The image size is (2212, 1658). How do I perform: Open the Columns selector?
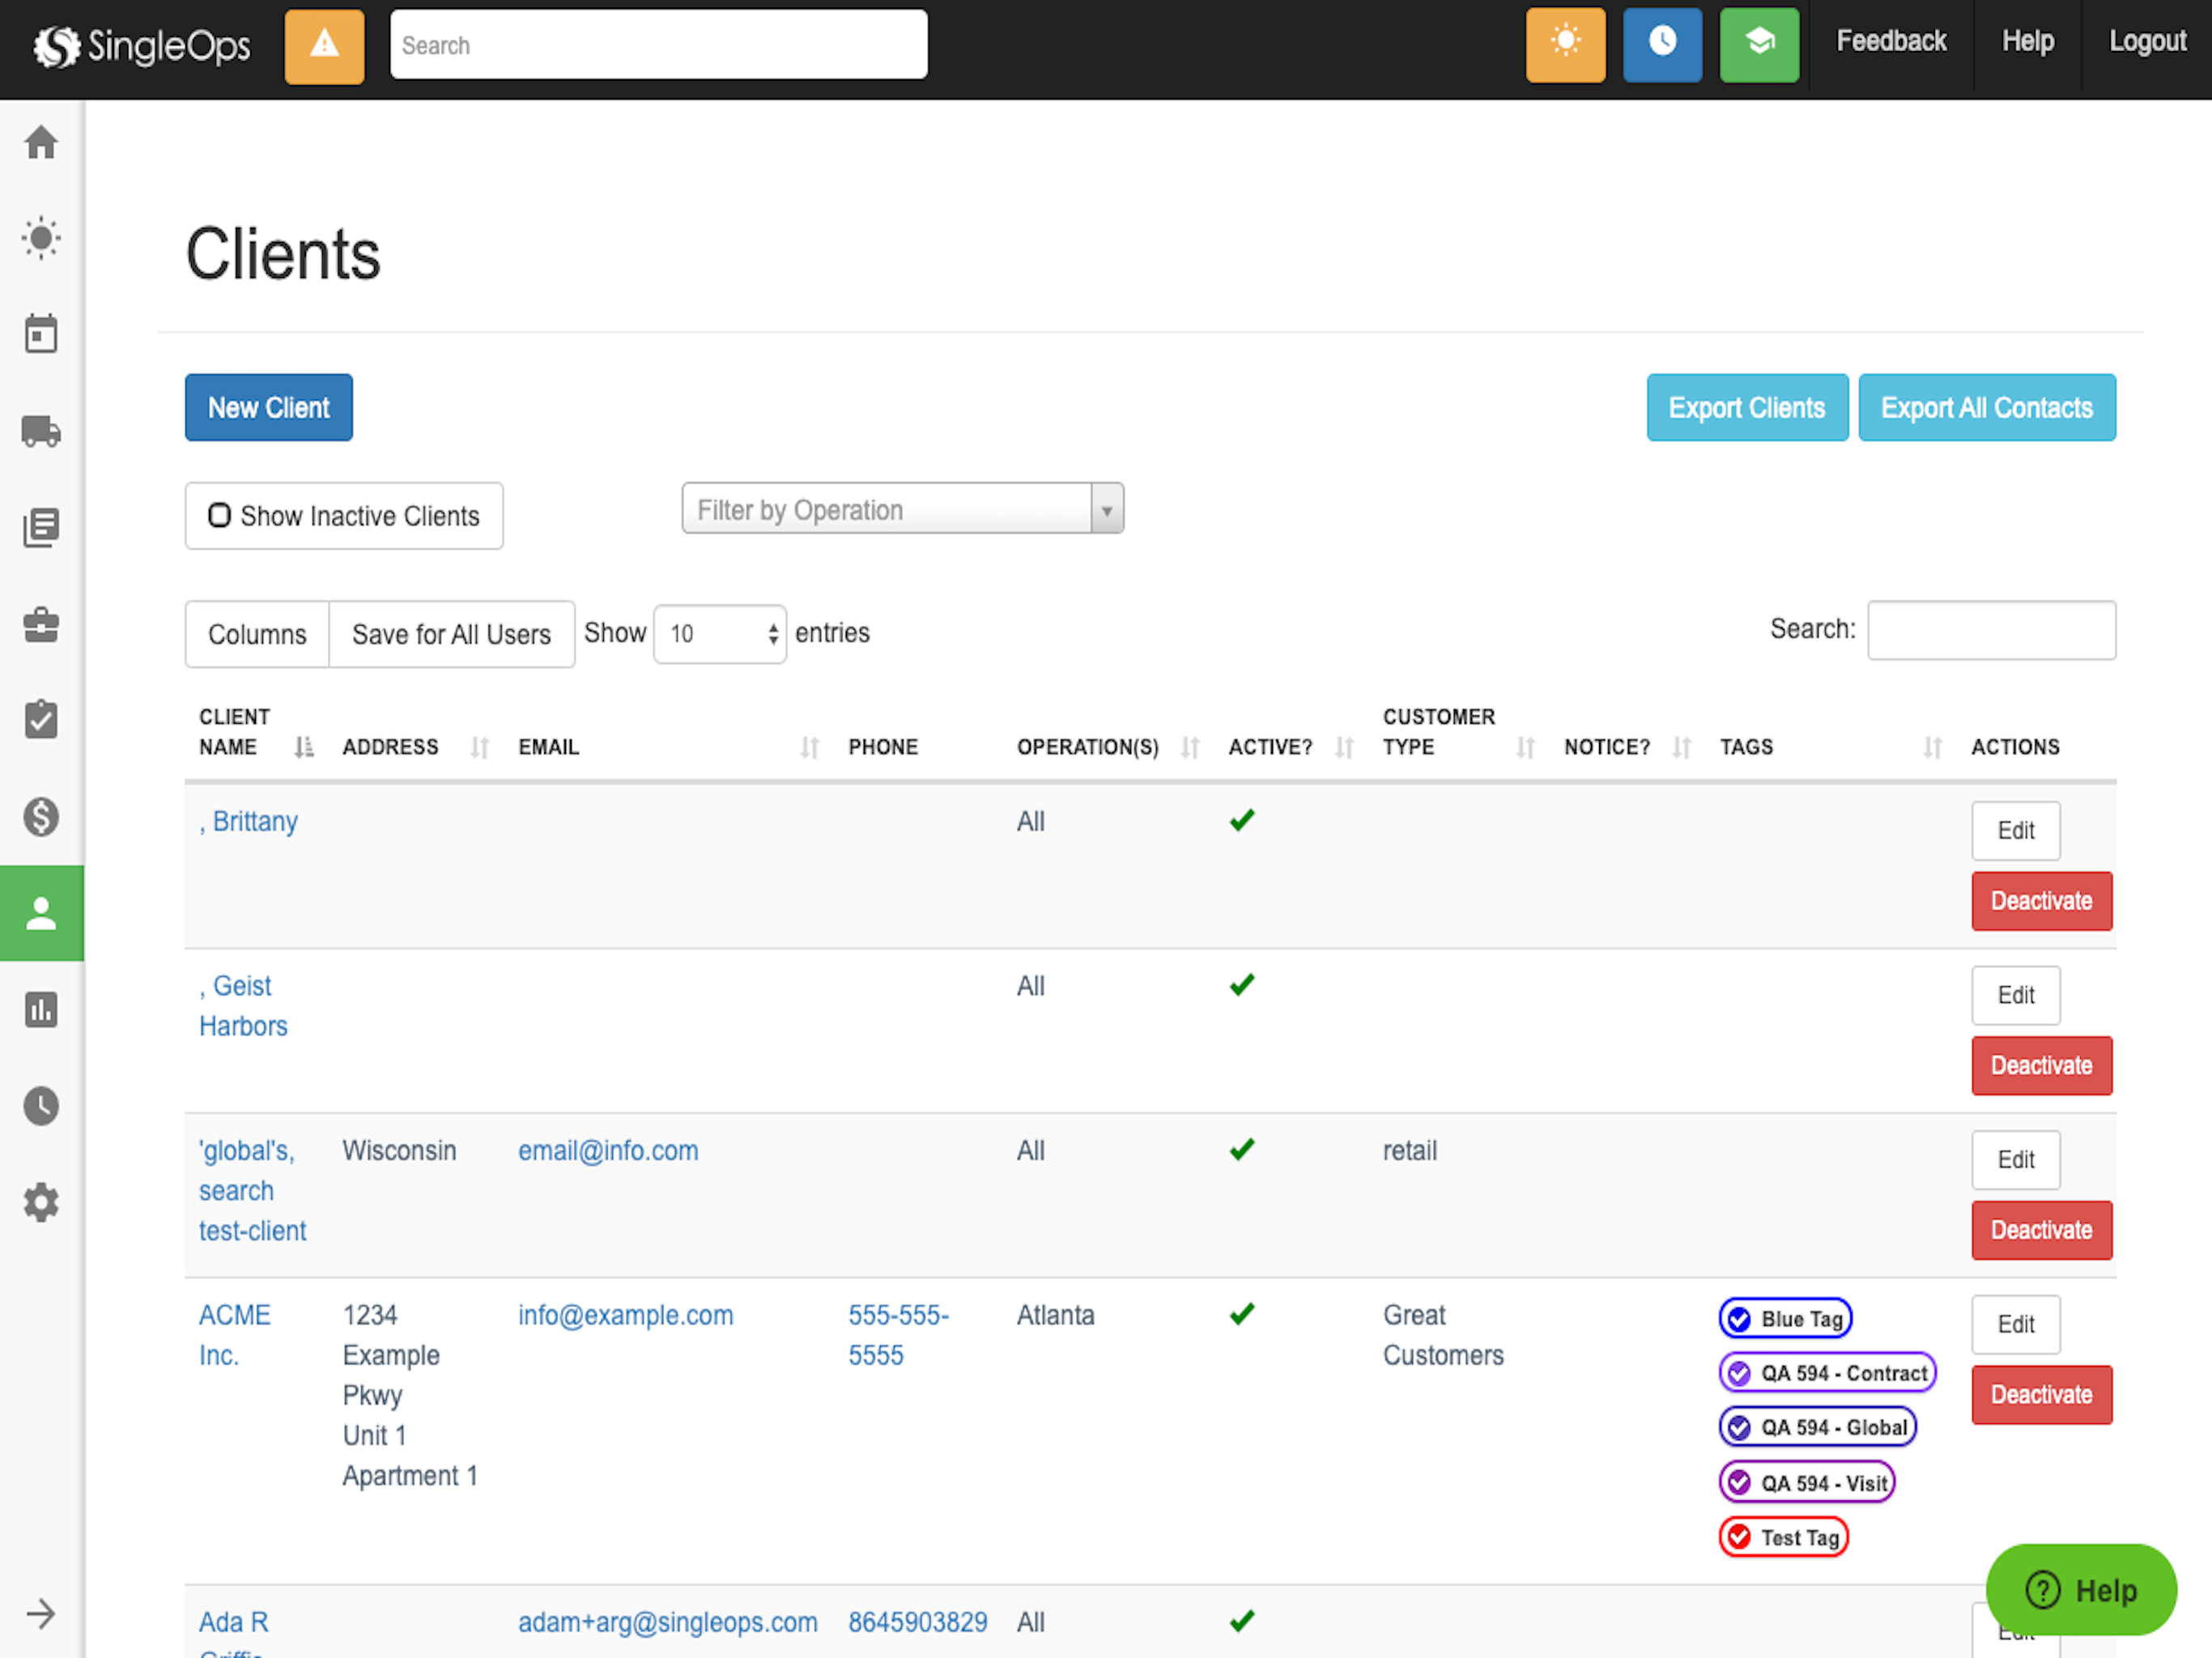pyautogui.click(x=257, y=634)
